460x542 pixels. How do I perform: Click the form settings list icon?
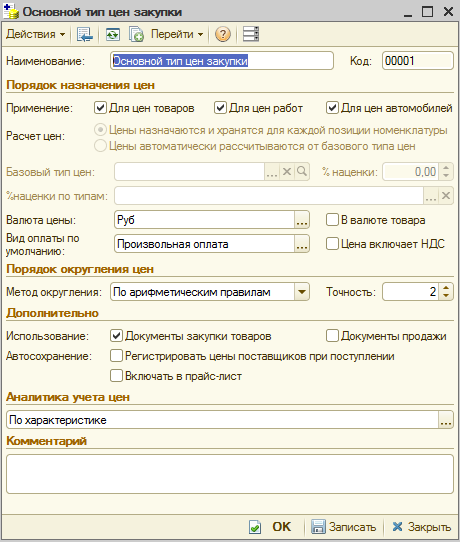coord(251,34)
